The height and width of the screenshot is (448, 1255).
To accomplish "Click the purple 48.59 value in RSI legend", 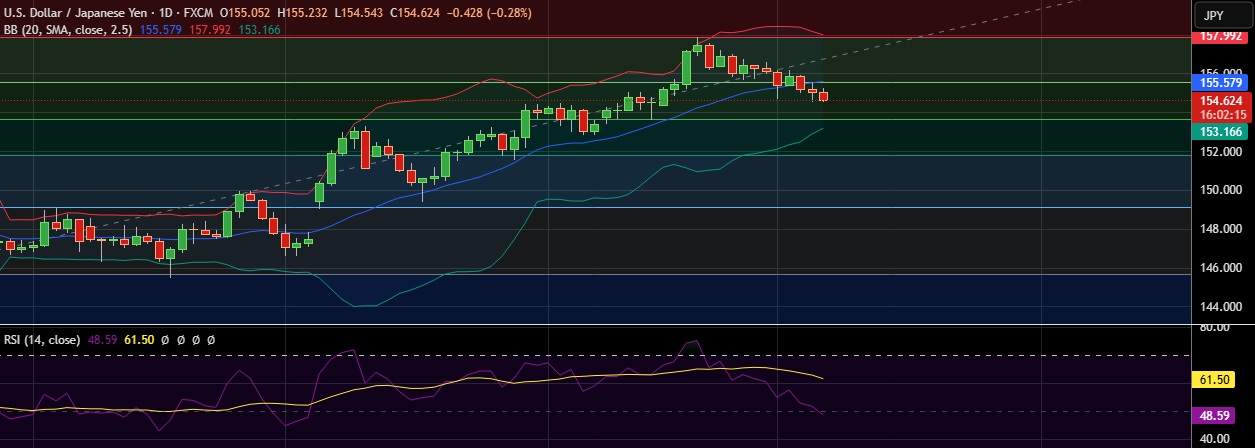I will point(102,340).
